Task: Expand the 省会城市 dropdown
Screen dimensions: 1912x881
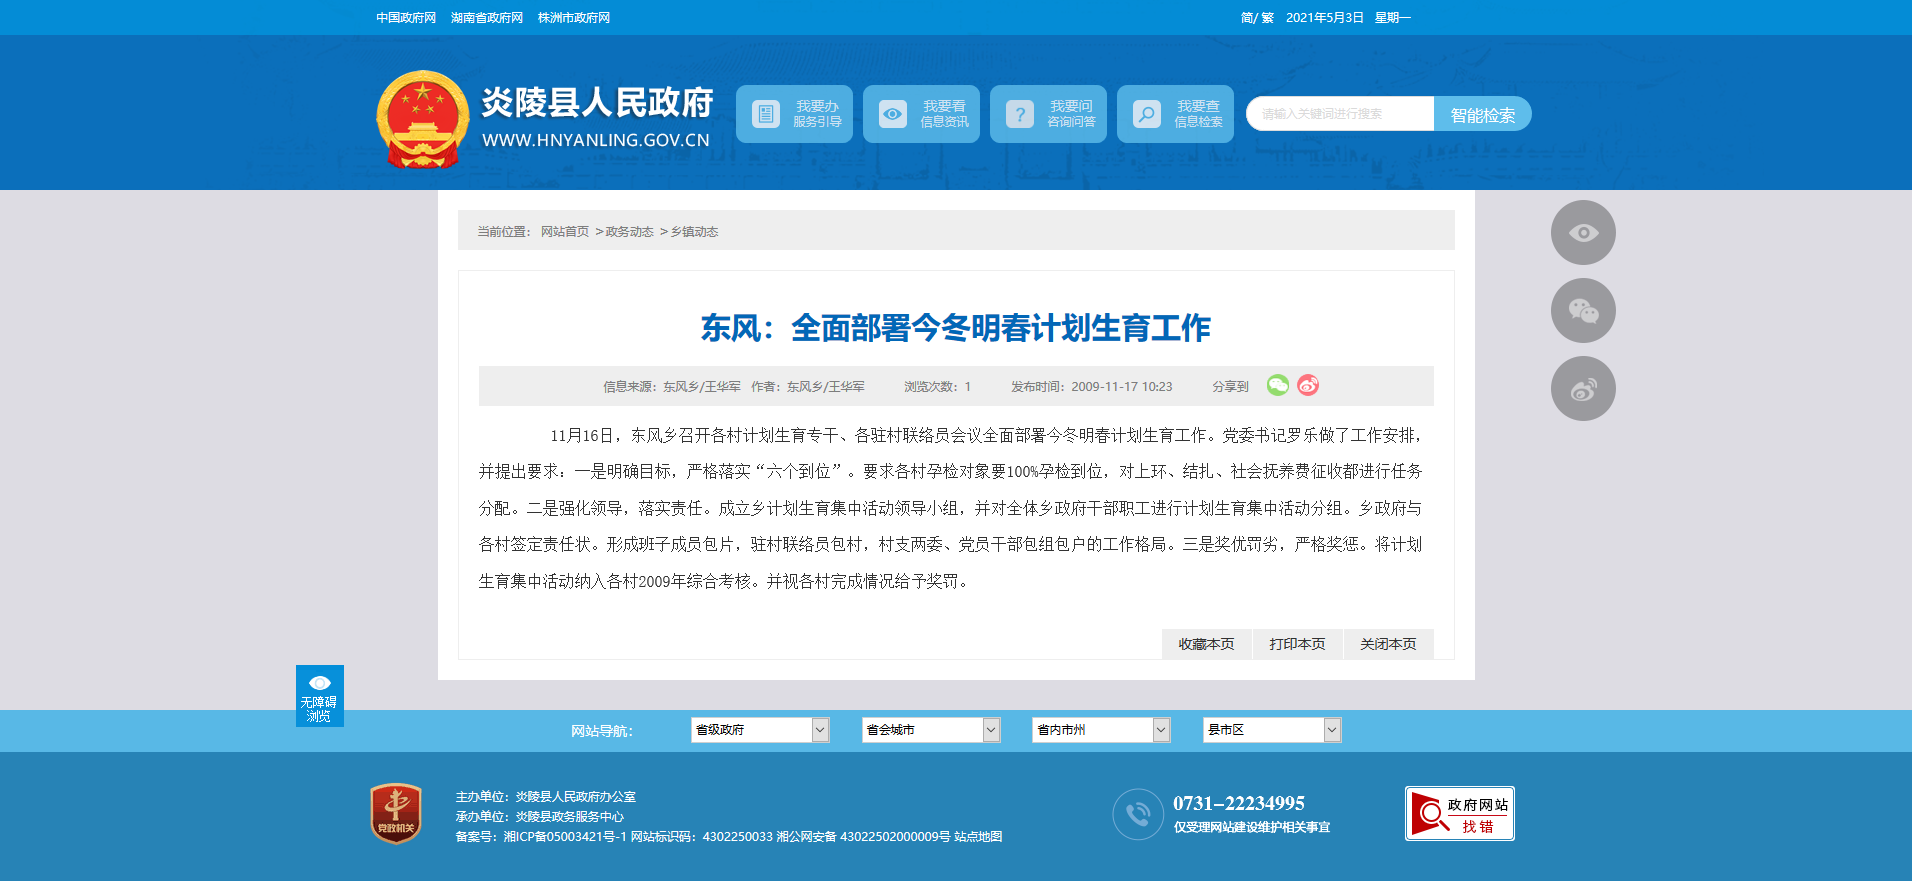Action: [930, 730]
